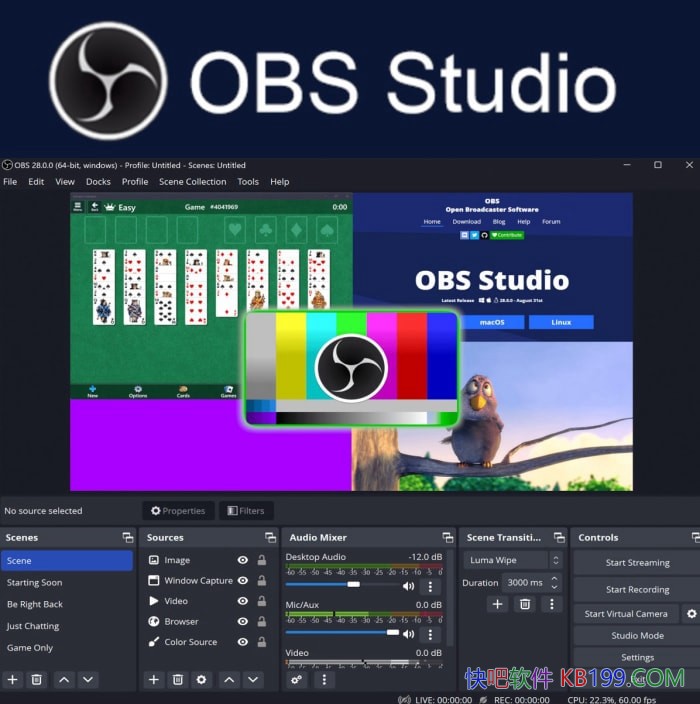Click Start Recording
The height and width of the screenshot is (704, 700).
coord(637,589)
